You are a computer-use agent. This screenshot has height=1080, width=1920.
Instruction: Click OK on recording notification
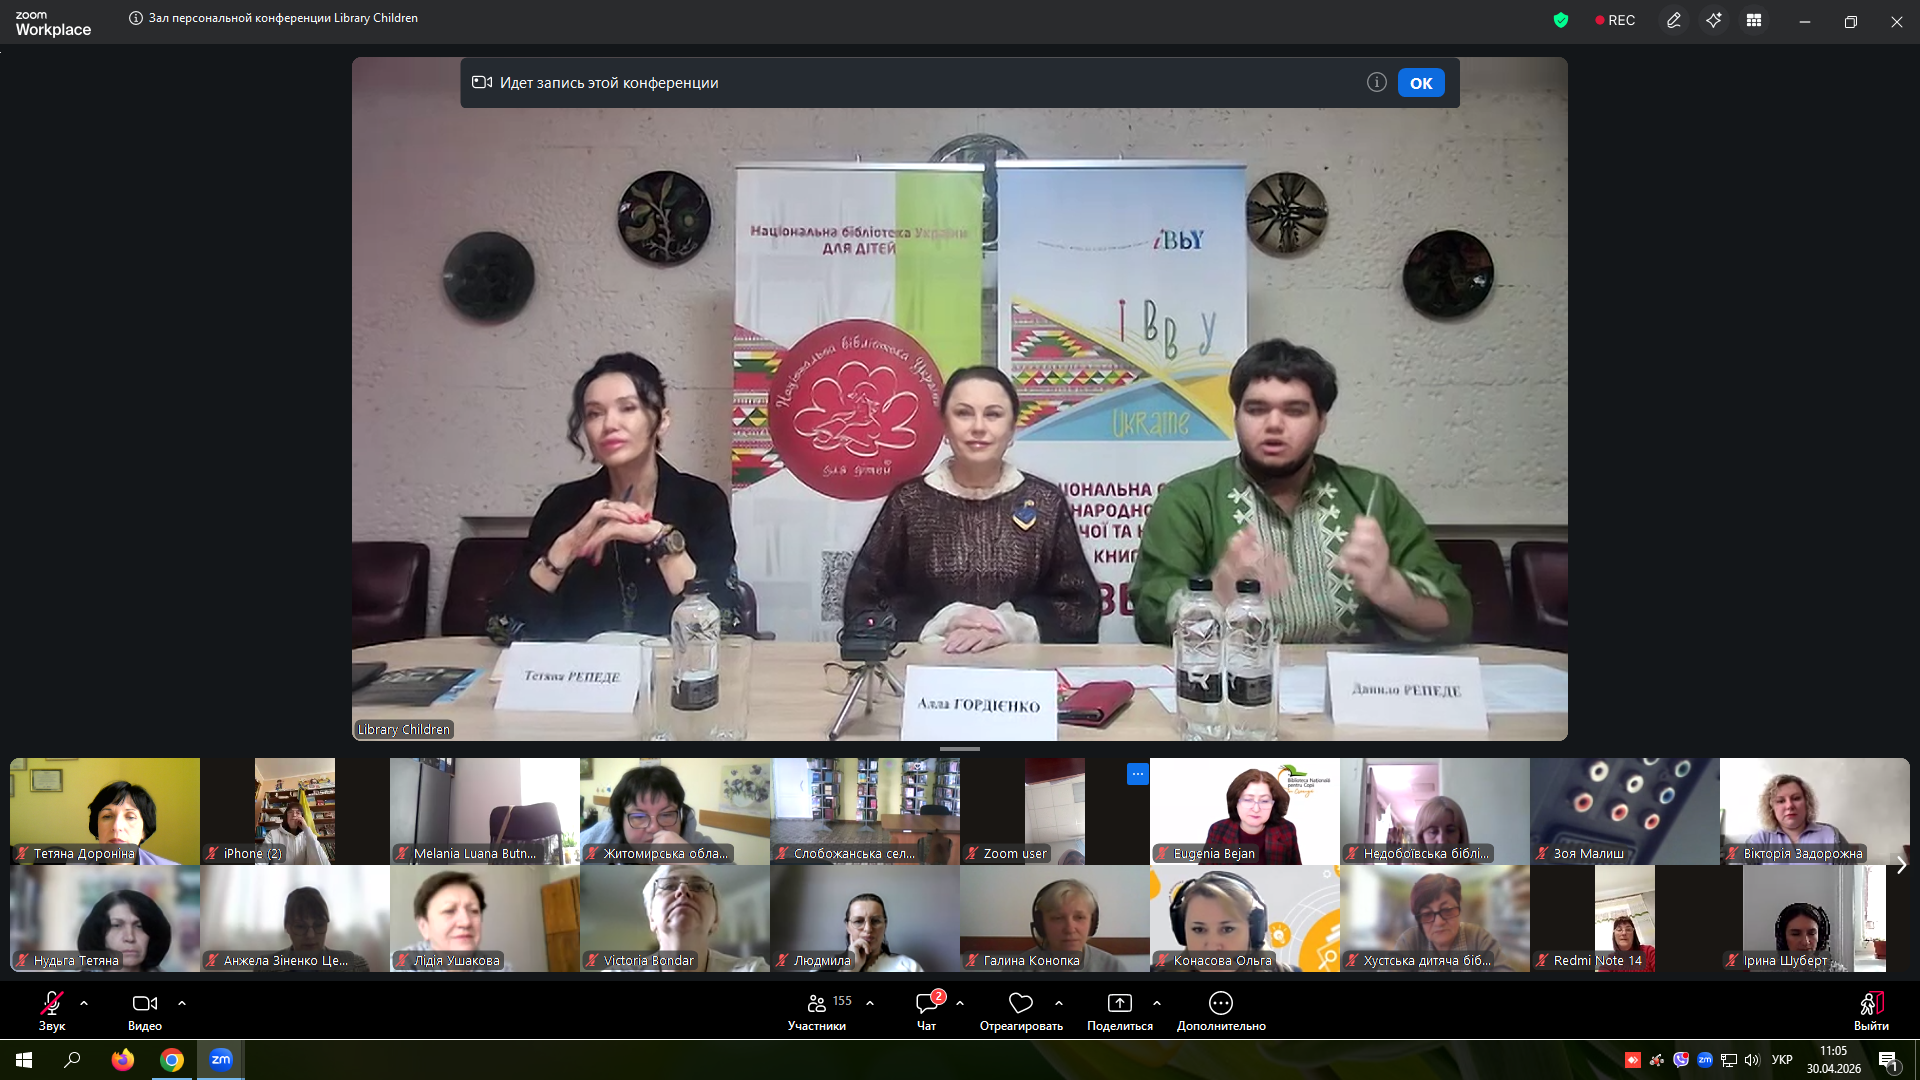(x=1421, y=83)
